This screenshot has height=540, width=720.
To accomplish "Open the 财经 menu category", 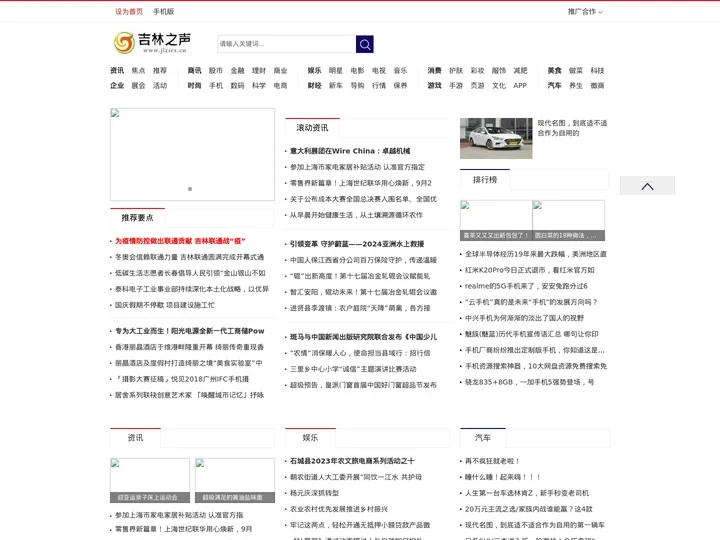I will tap(315, 85).
